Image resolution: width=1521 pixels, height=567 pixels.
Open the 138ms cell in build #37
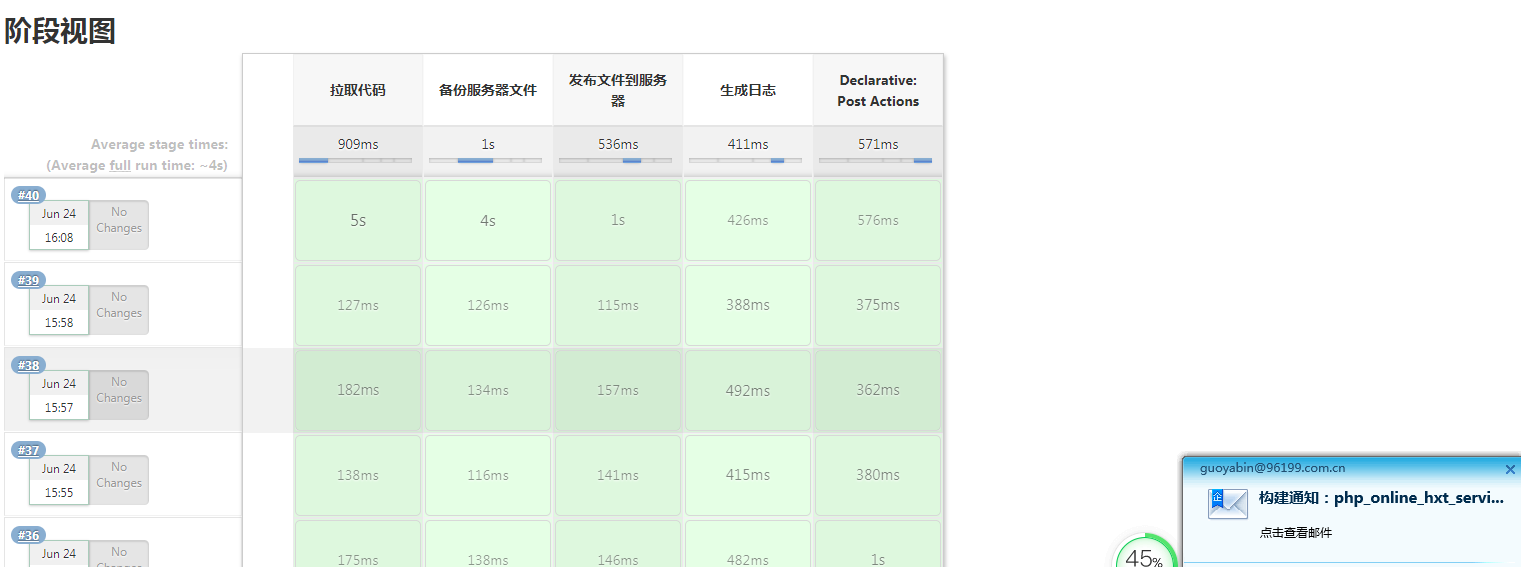click(x=358, y=475)
